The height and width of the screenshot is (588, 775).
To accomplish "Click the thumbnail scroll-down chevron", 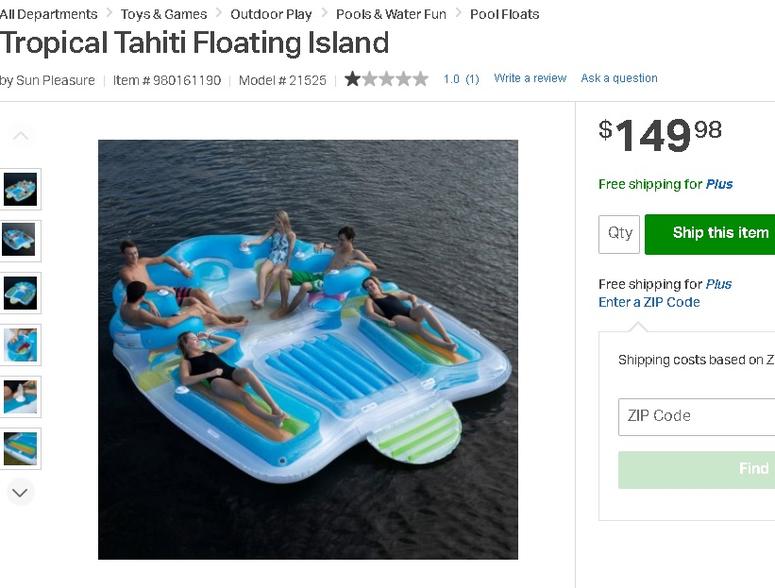I will point(20,493).
